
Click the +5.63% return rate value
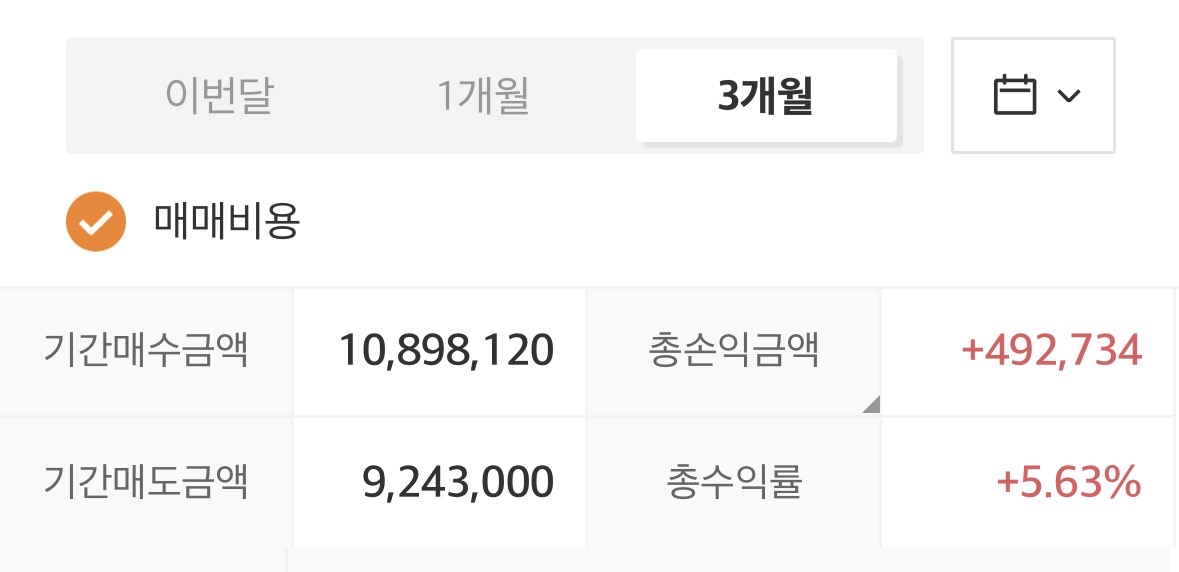pyautogui.click(x=1068, y=482)
